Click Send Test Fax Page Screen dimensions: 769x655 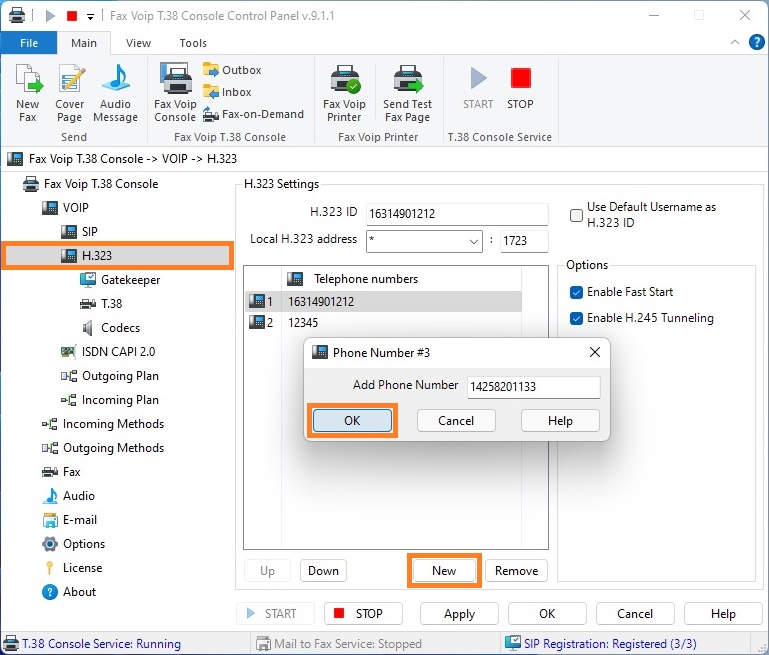(407, 93)
